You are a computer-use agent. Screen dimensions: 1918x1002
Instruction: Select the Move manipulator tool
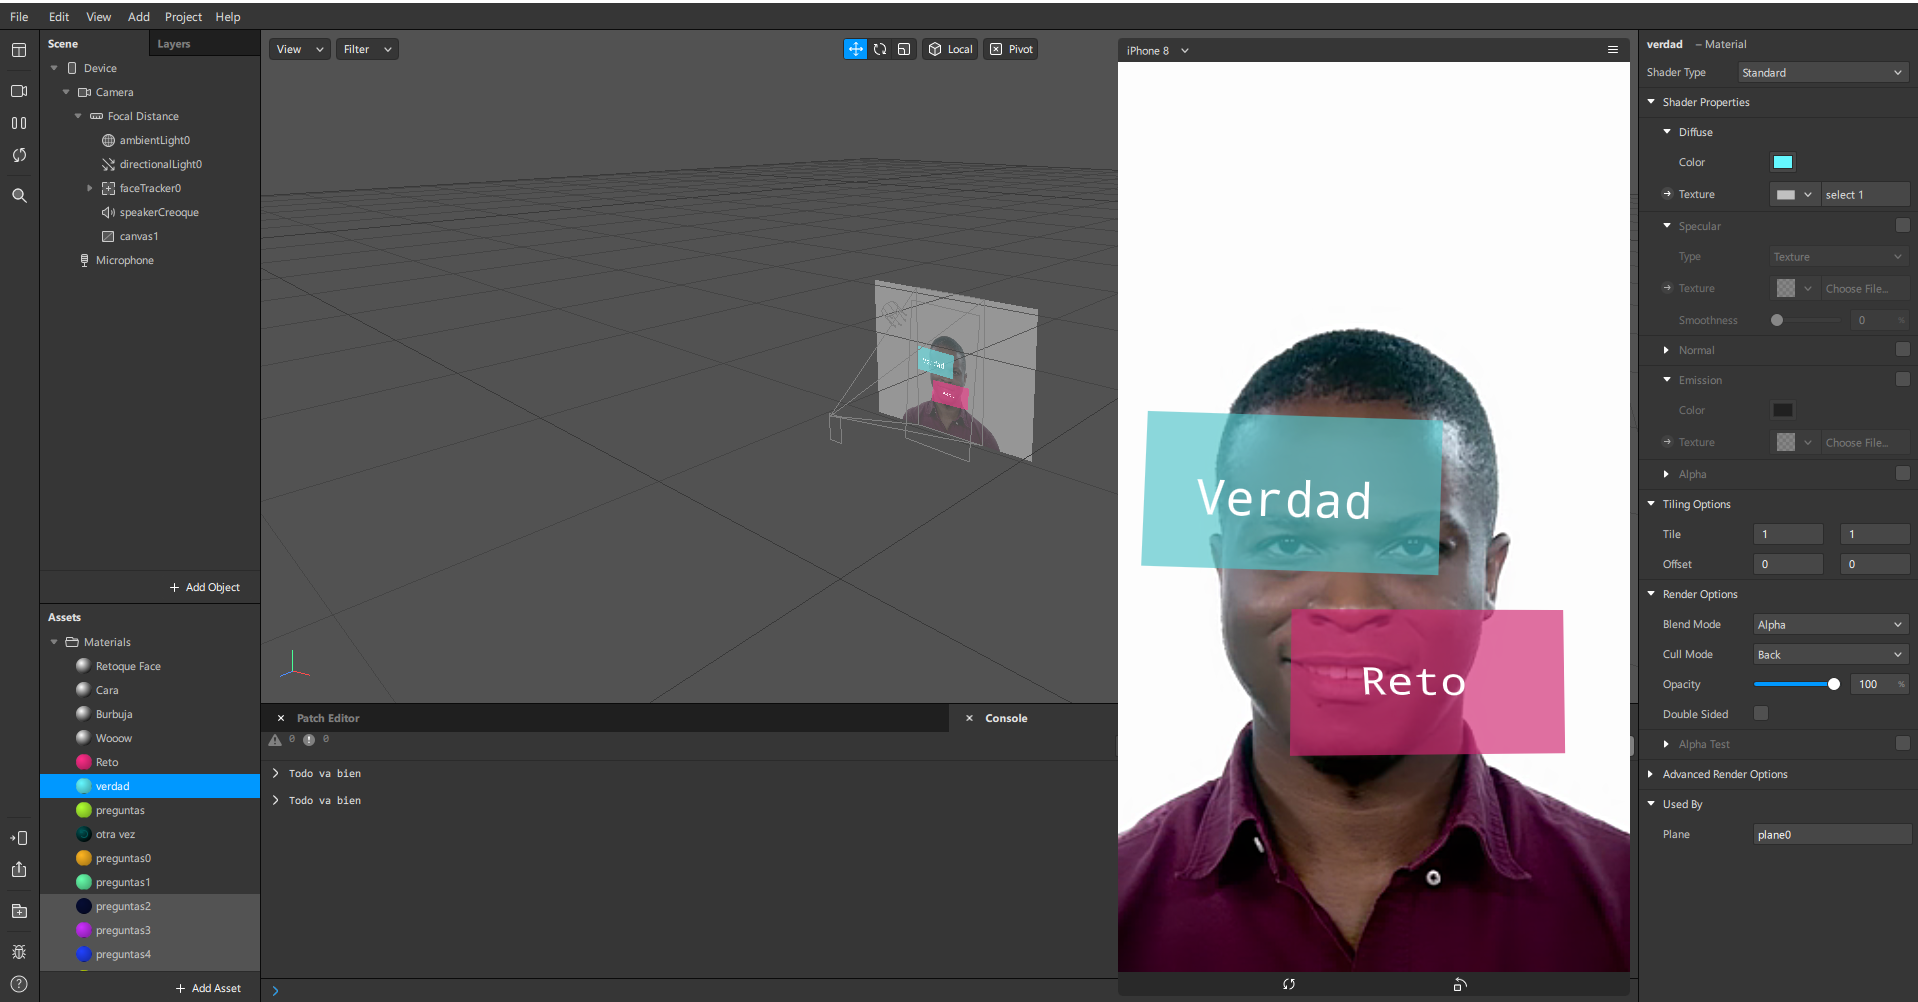click(855, 49)
